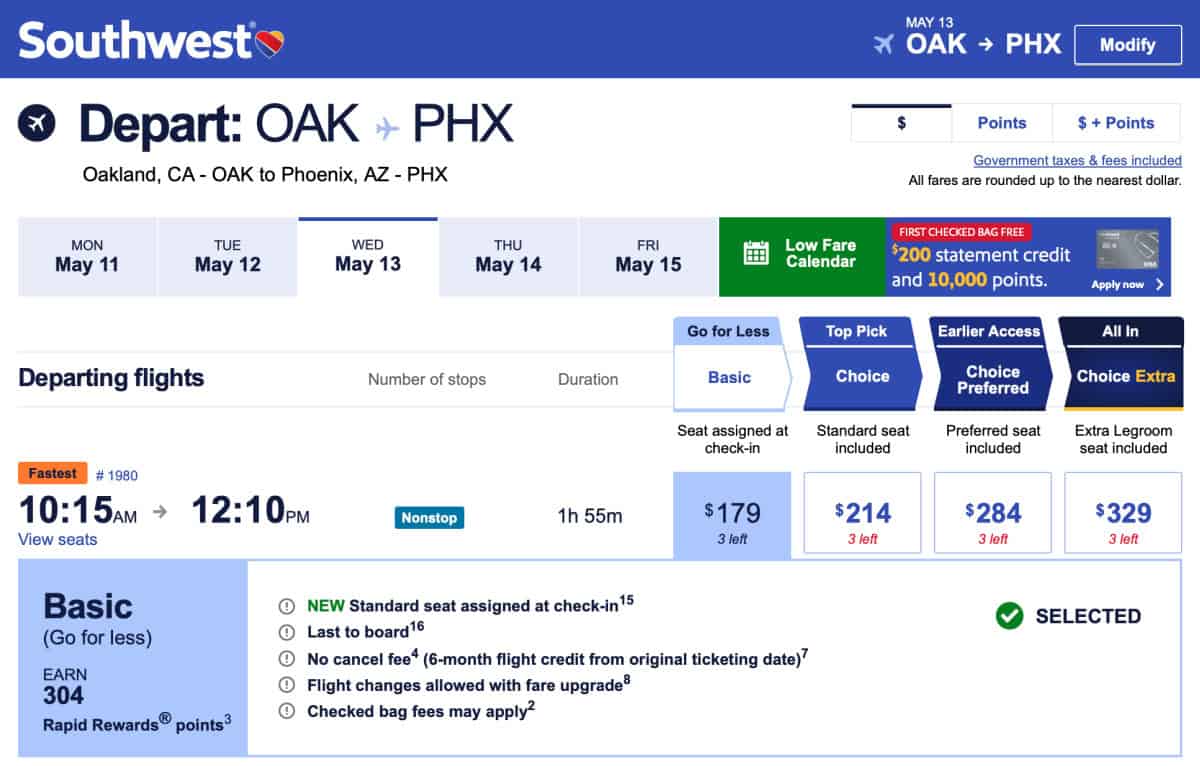Screen dimensions: 1200x766
Task: Click the info icon beside Checked bag fees
Action: click(287, 712)
